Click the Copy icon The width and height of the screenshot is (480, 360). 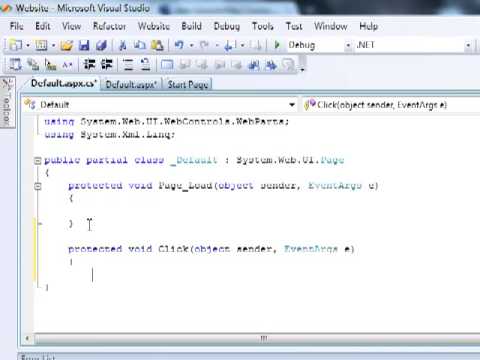point(140,45)
